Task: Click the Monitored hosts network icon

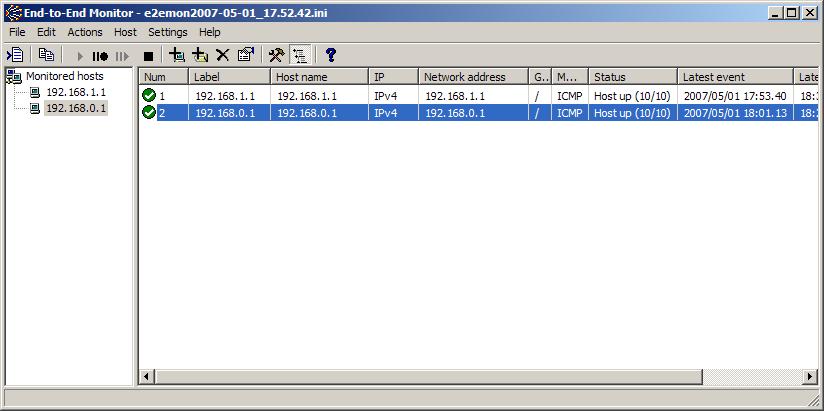Action: coord(14,77)
